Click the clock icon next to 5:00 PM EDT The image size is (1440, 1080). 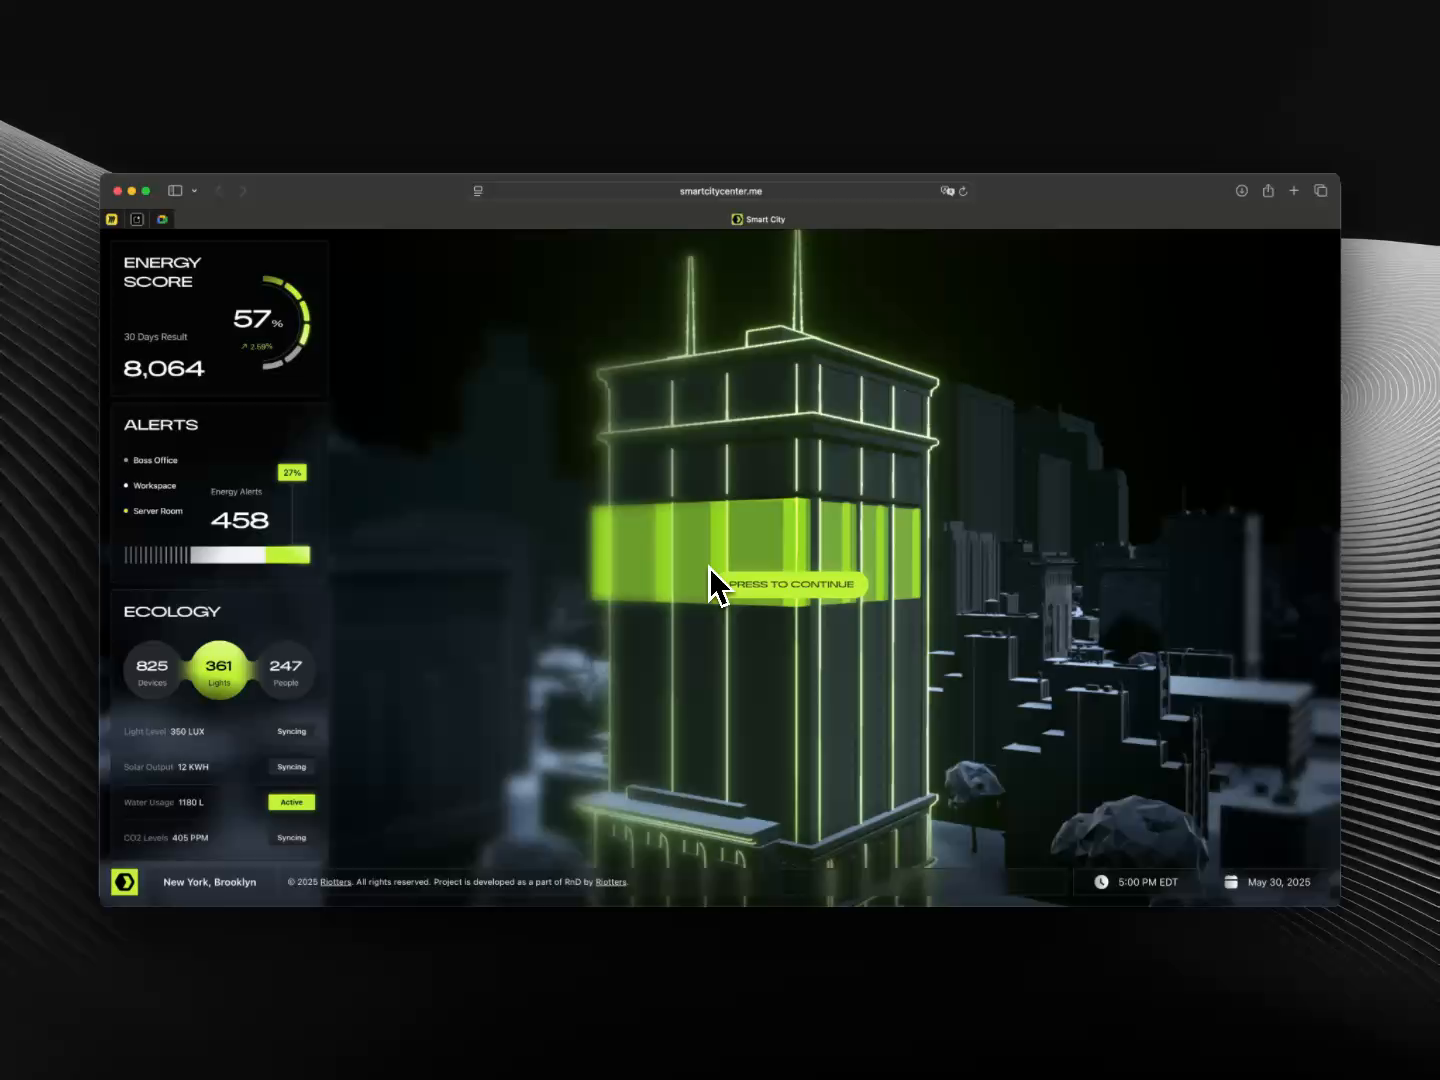[1101, 882]
